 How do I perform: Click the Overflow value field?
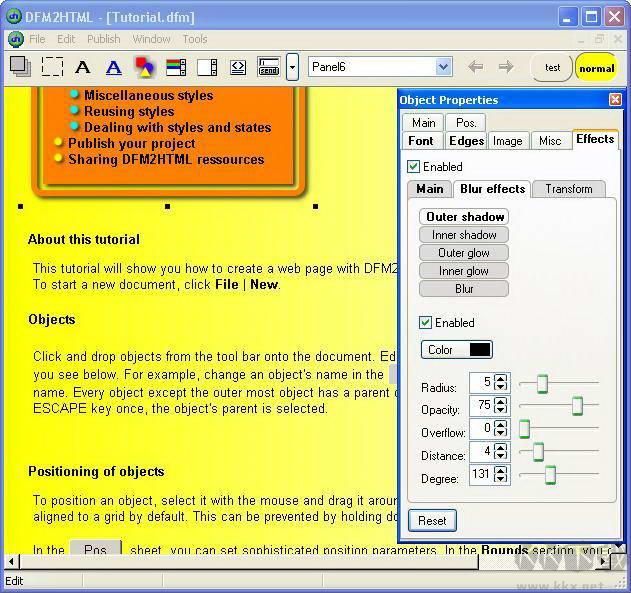click(481, 428)
